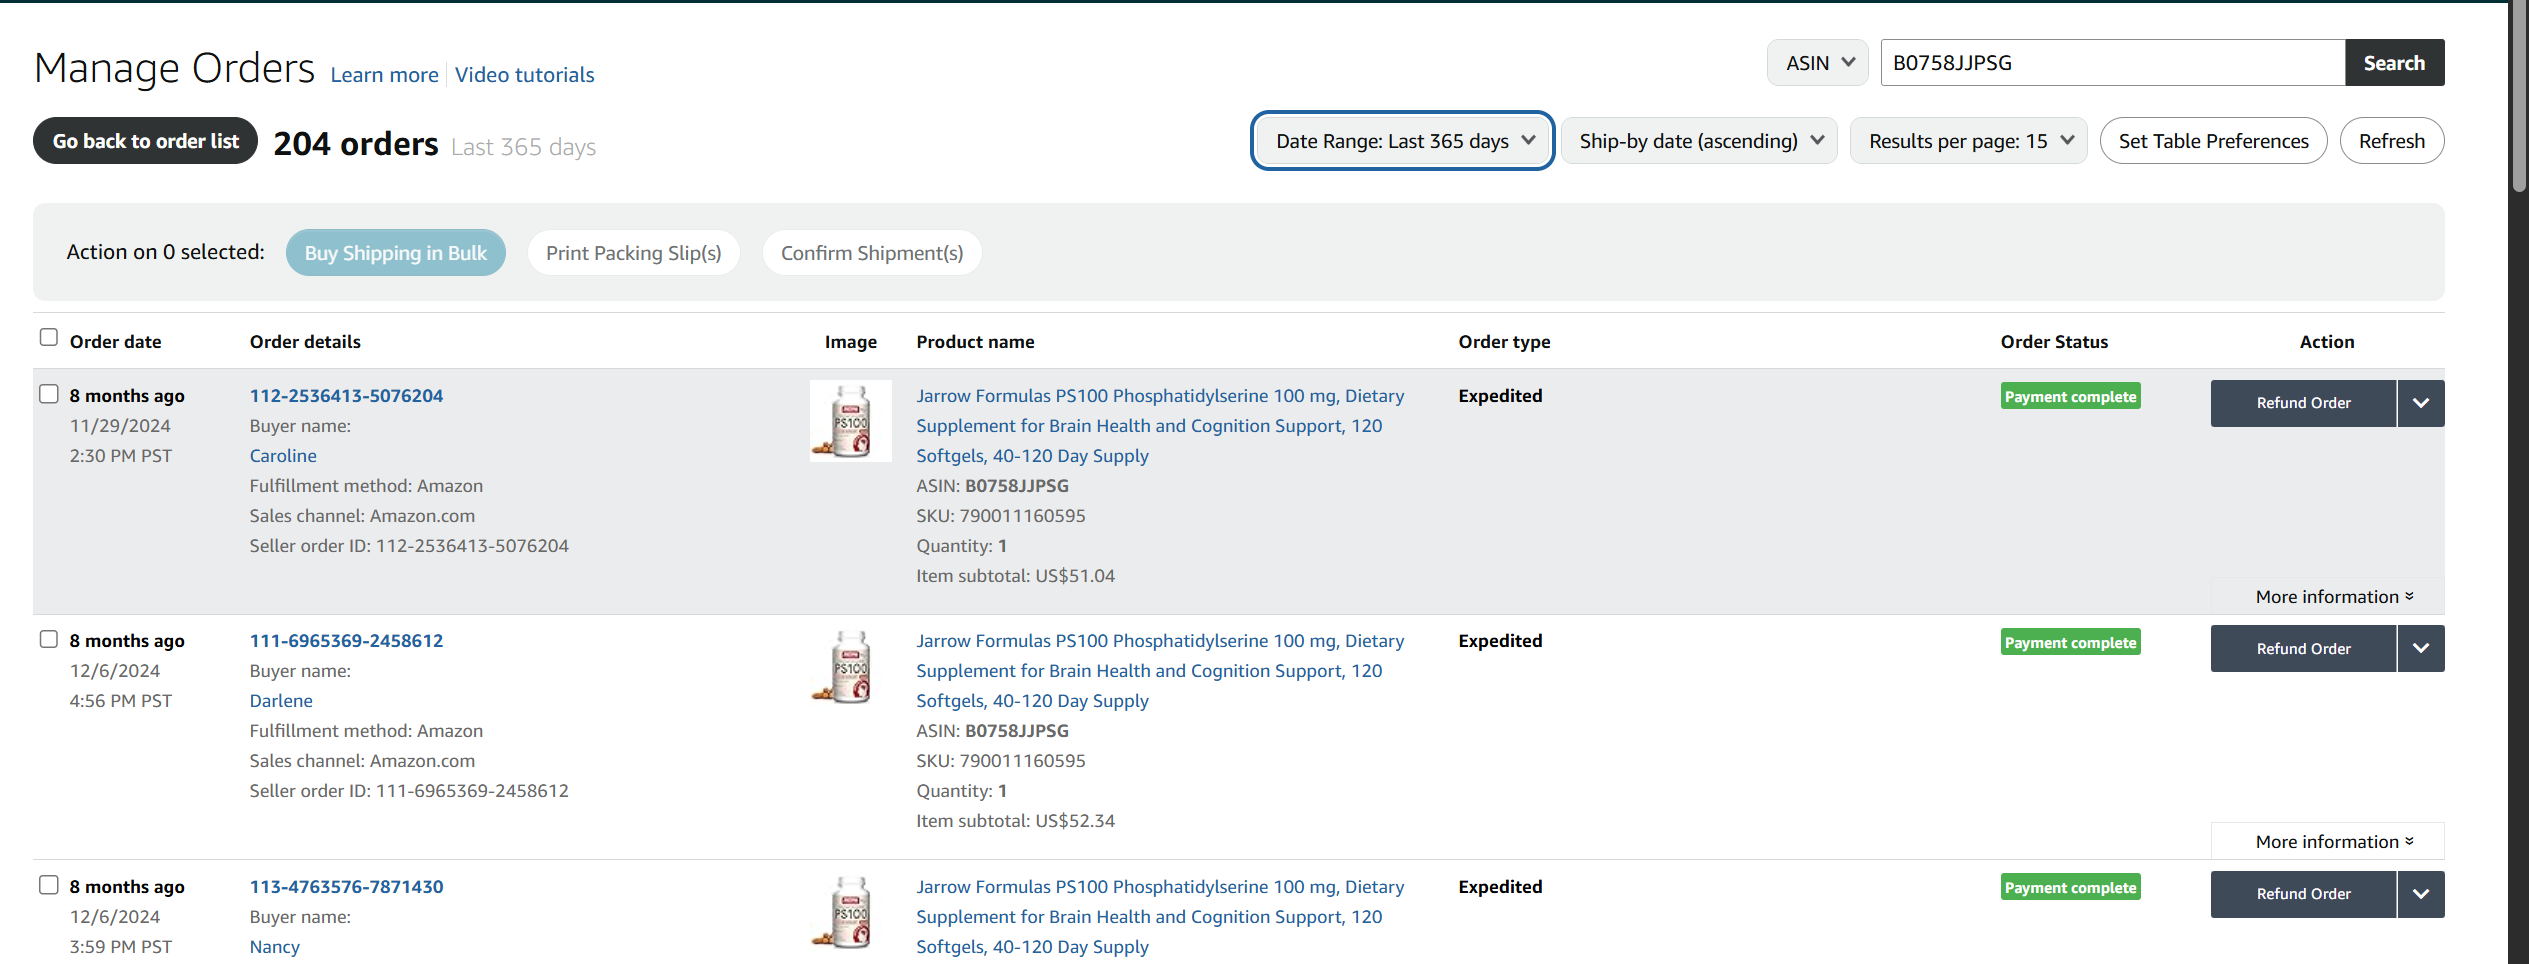Click Buy Shipping in Bulk
Image resolution: width=2529 pixels, height=964 pixels.
coord(396,253)
